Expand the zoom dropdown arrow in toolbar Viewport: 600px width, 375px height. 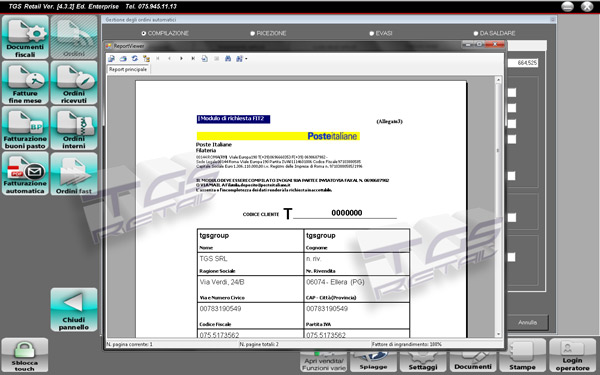pos(246,59)
